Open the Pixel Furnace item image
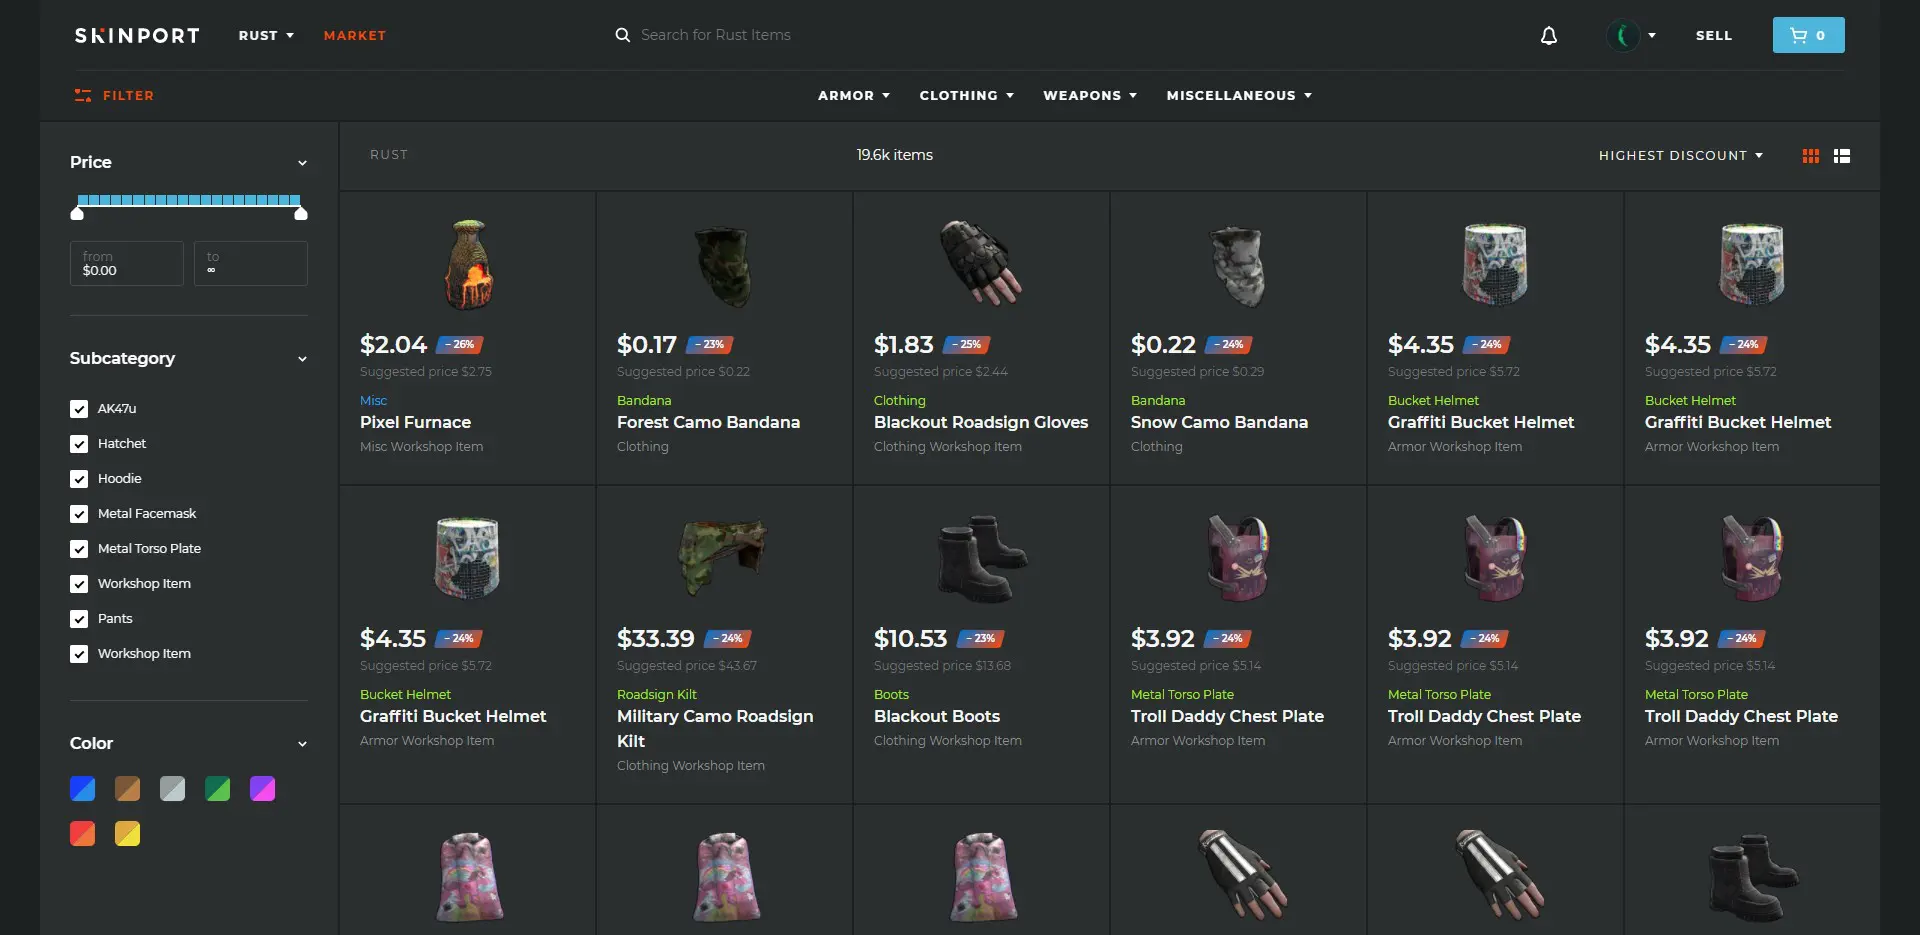1920x935 pixels. pyautogui.click(x=468, y=264)
